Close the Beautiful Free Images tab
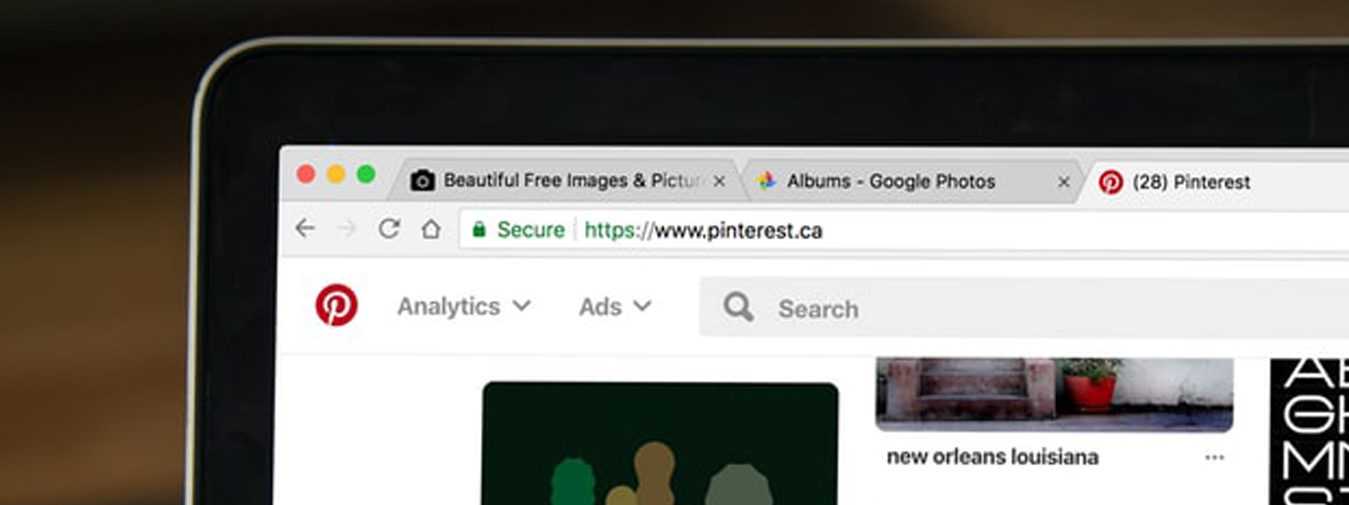1349x505 pixels. [x=719, y=182]
